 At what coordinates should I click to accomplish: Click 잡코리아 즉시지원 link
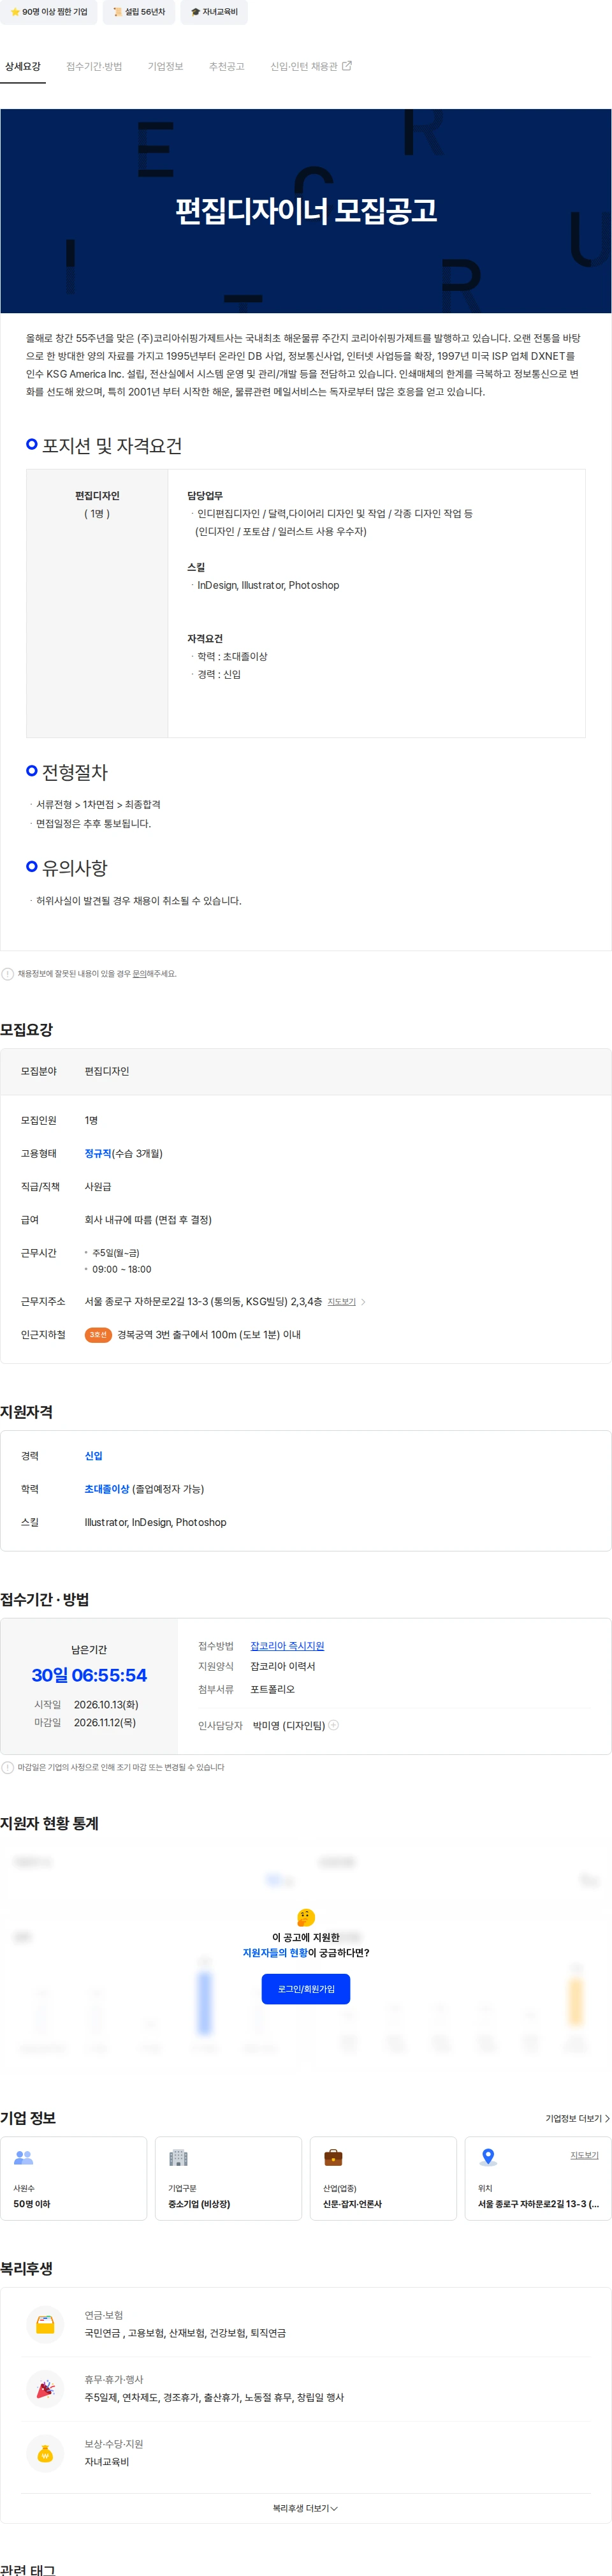tap(287, 1646)
